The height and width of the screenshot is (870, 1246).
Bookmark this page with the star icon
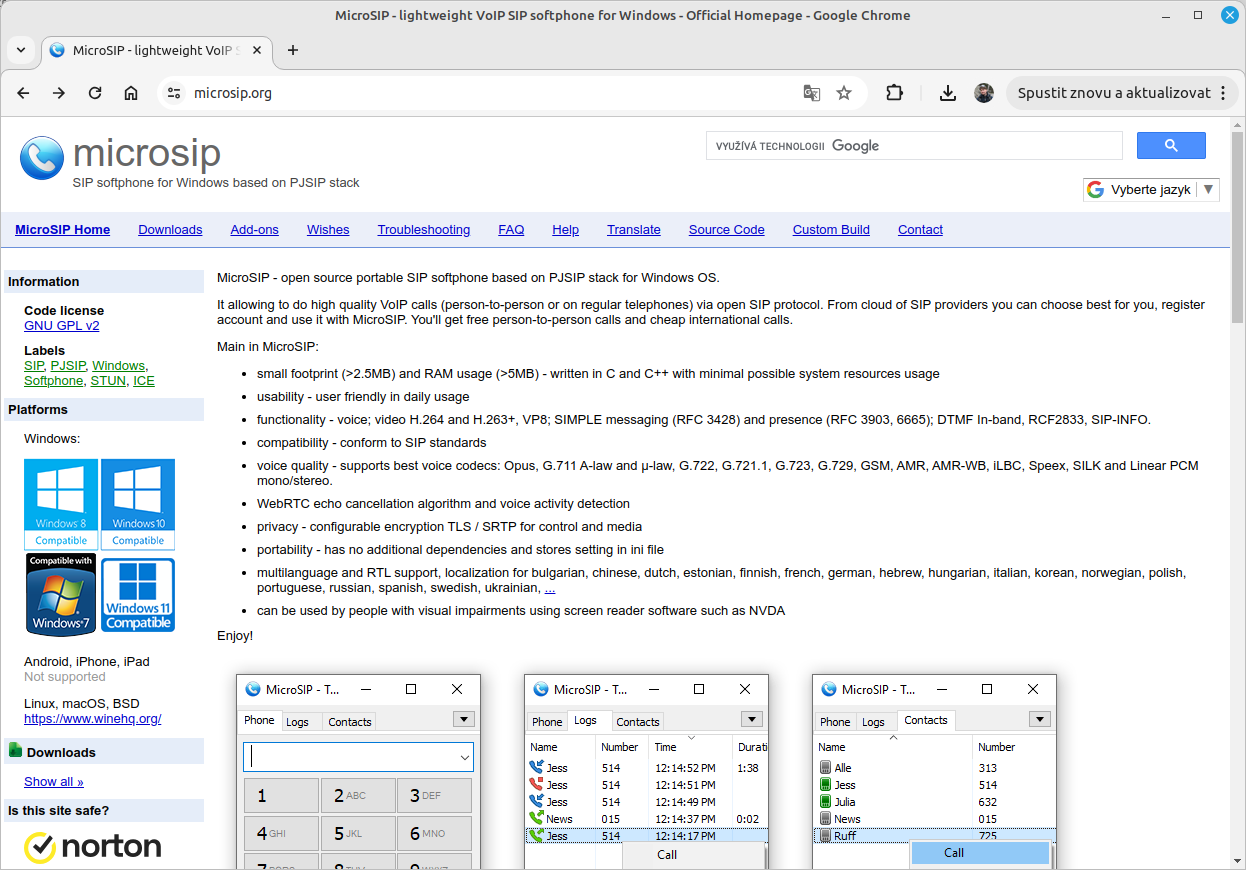[844, 93]
